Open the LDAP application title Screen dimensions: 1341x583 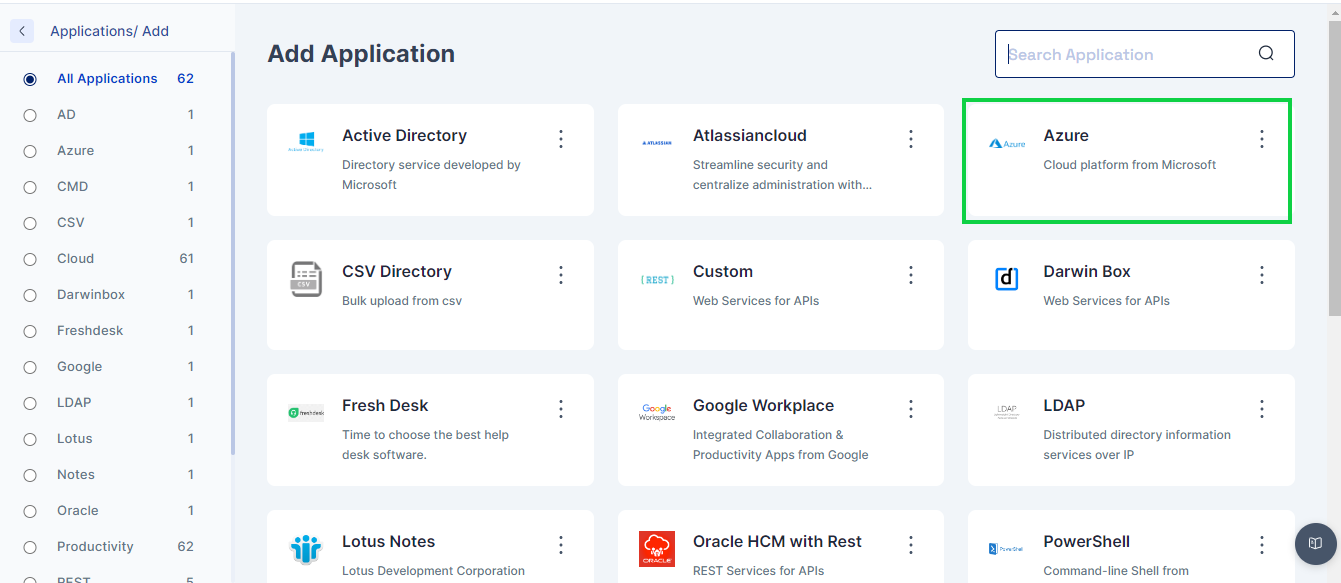coord(1063,406)
